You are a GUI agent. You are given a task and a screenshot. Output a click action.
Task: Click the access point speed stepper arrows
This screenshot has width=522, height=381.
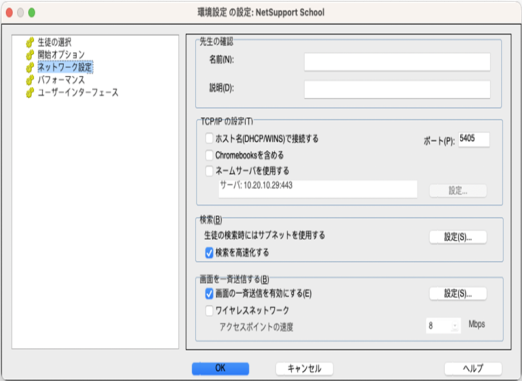(455, 326)
